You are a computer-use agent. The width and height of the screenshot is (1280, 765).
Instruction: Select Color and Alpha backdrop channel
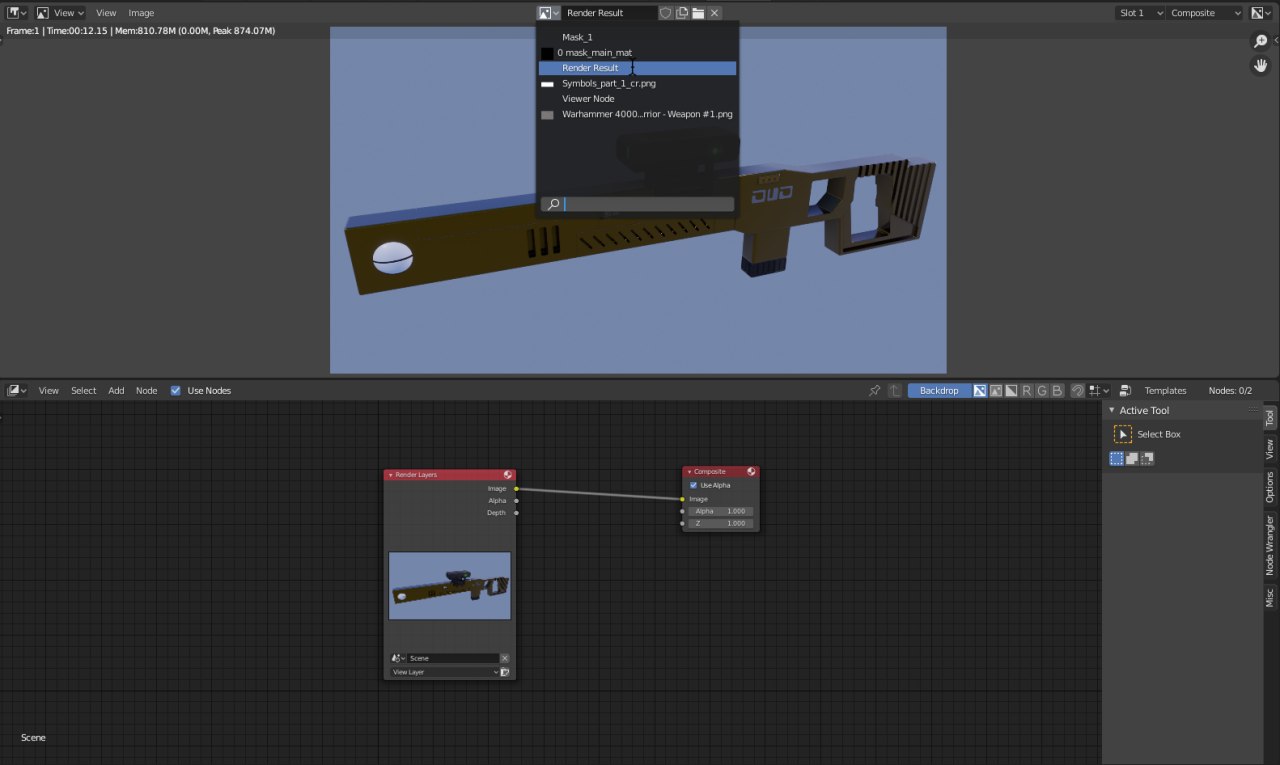point(980,391)
